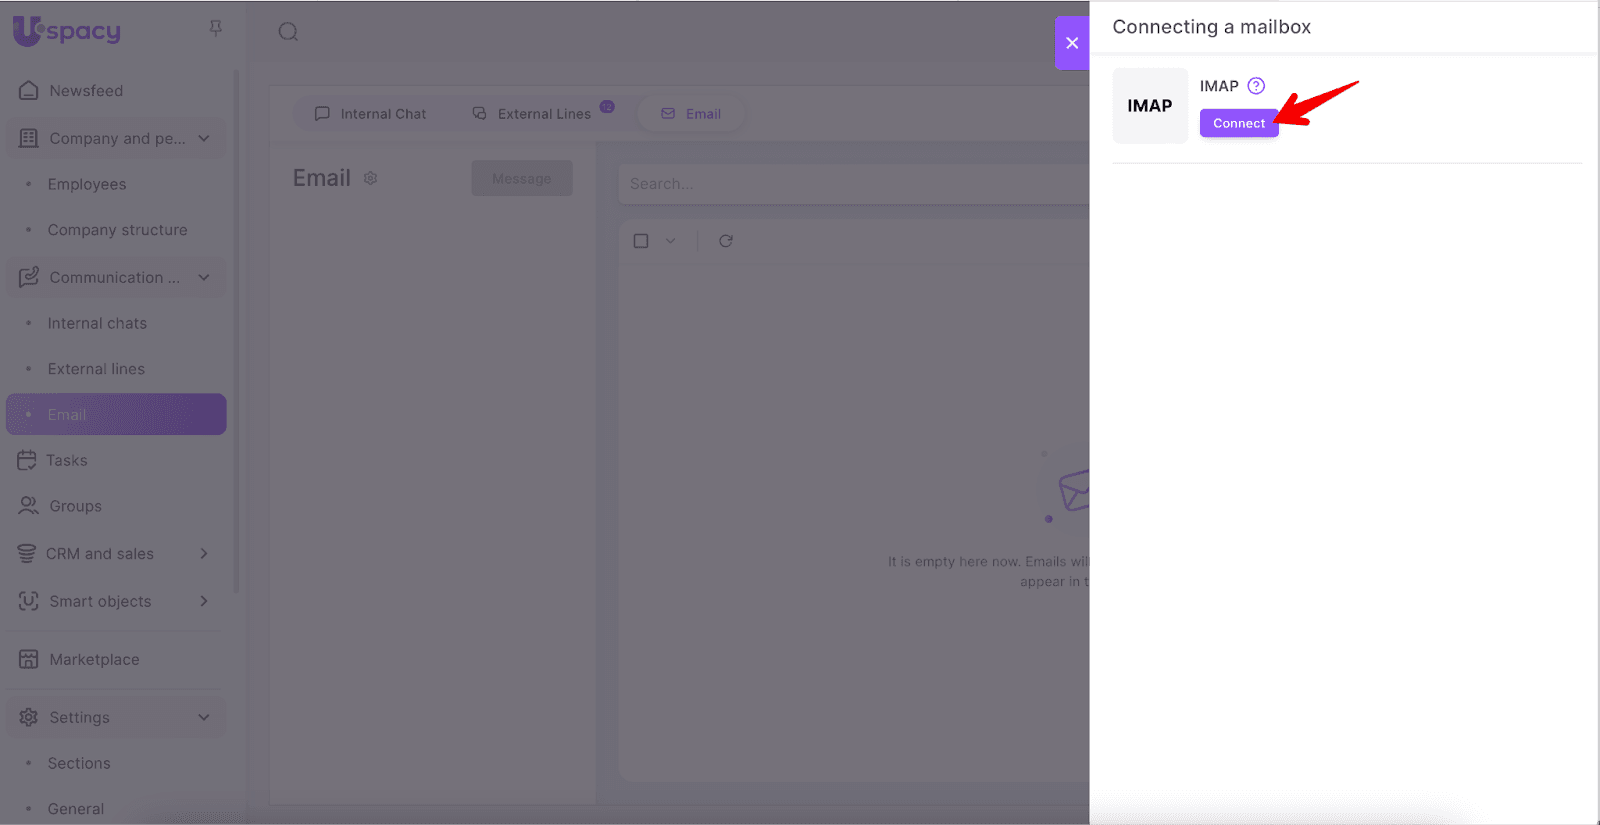Open Newsfeed from sidebar

point(86,91)
